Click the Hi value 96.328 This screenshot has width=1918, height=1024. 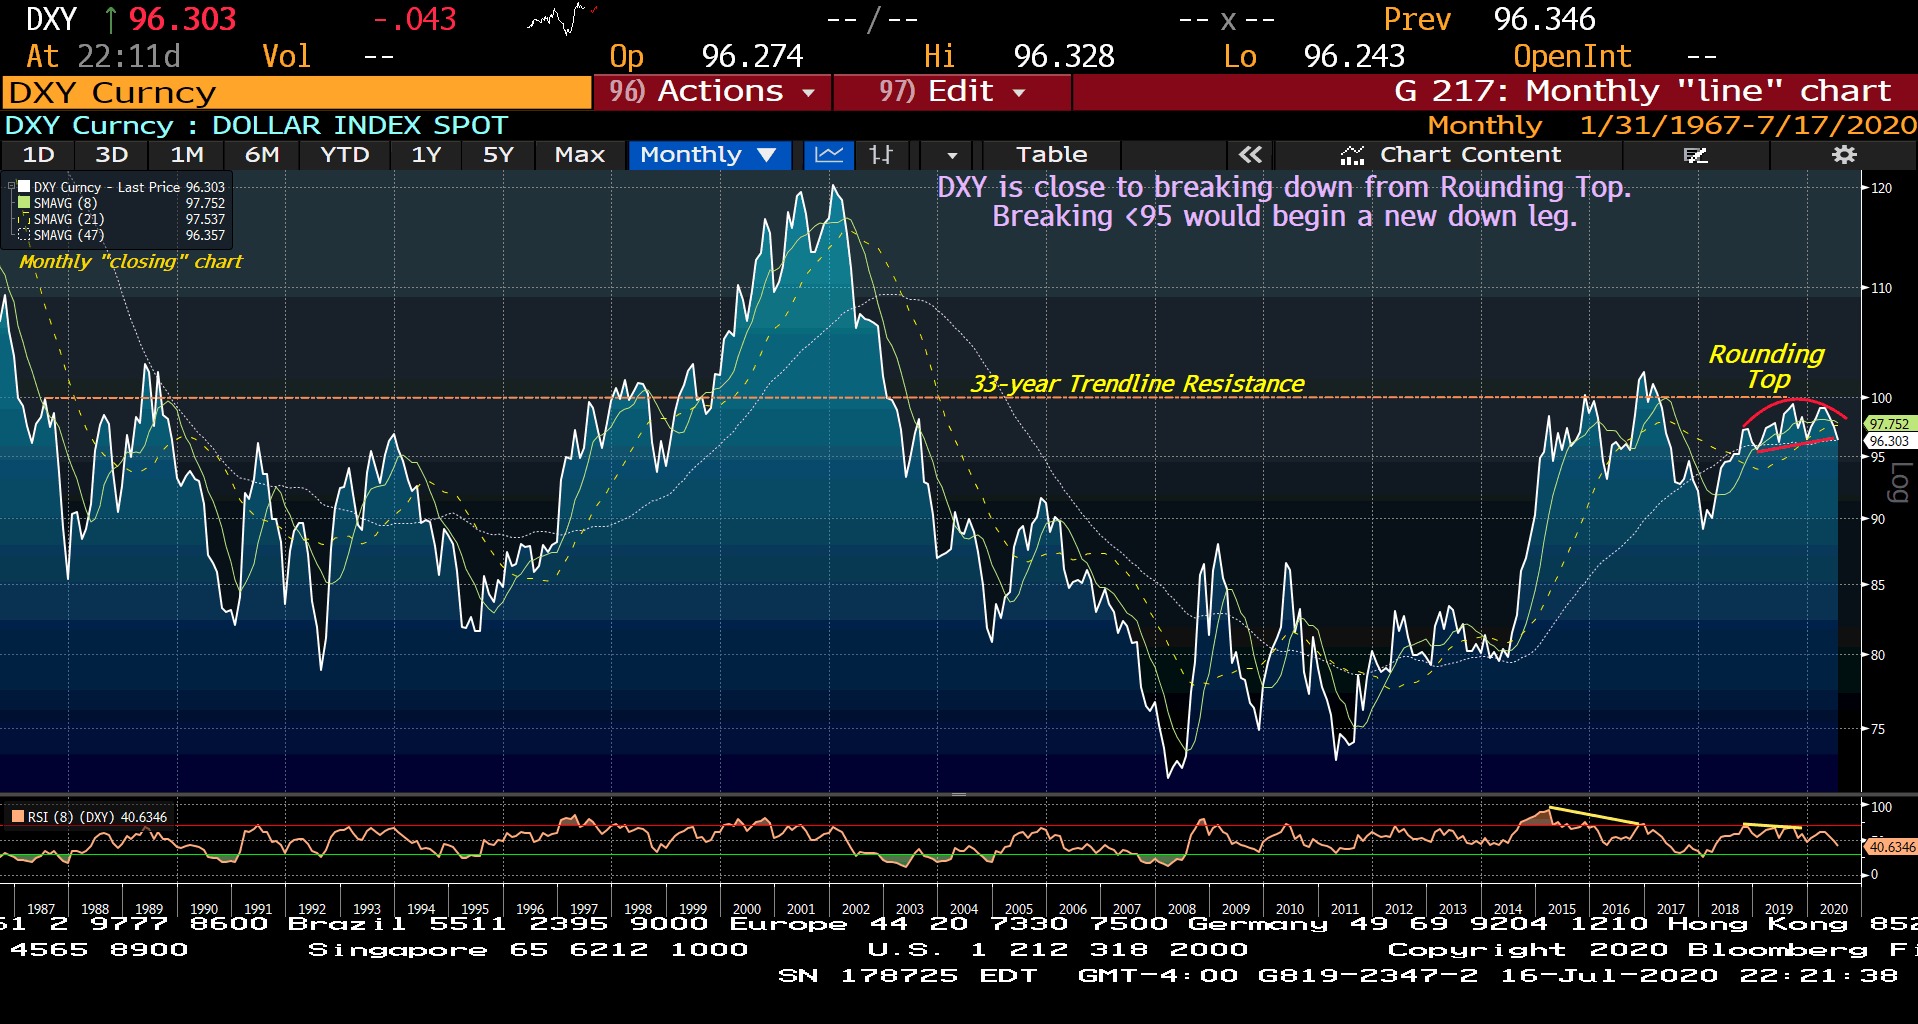[x=1064, y=56]
